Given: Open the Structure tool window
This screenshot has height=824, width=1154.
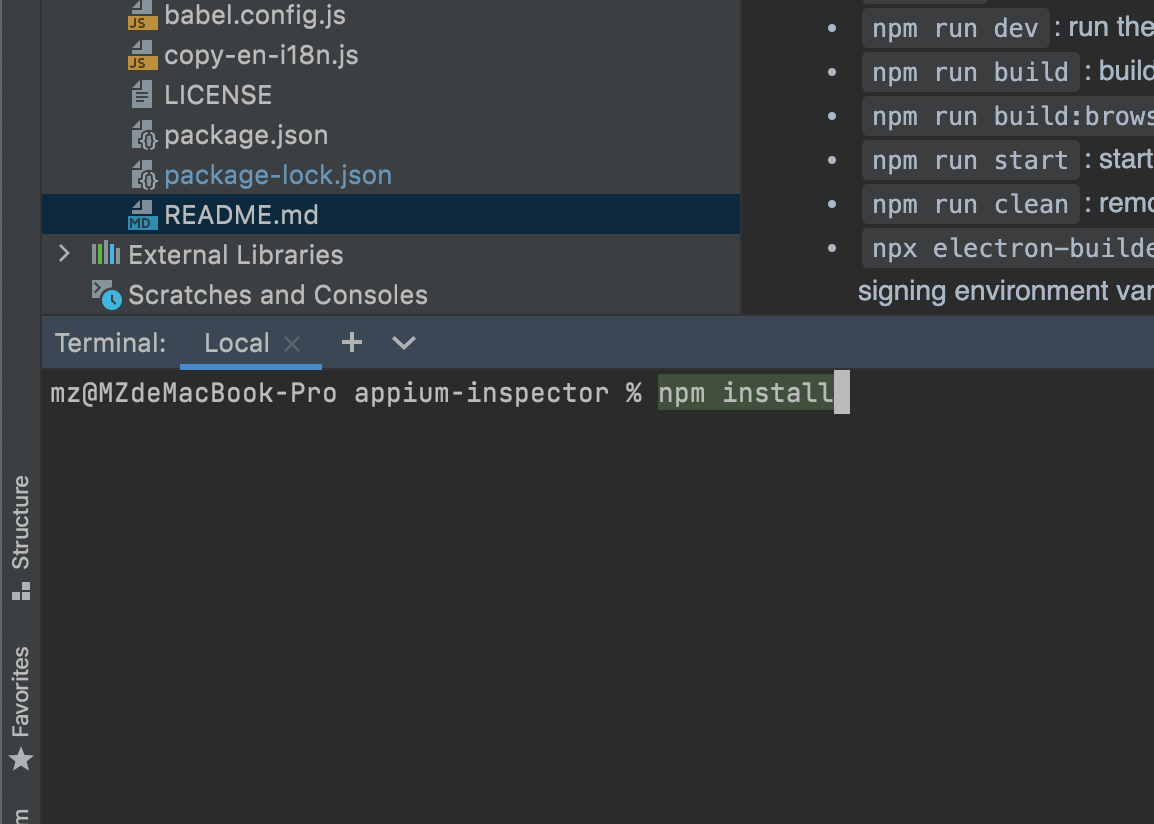Looking at the screenshot, I should [x=21, y=538].
